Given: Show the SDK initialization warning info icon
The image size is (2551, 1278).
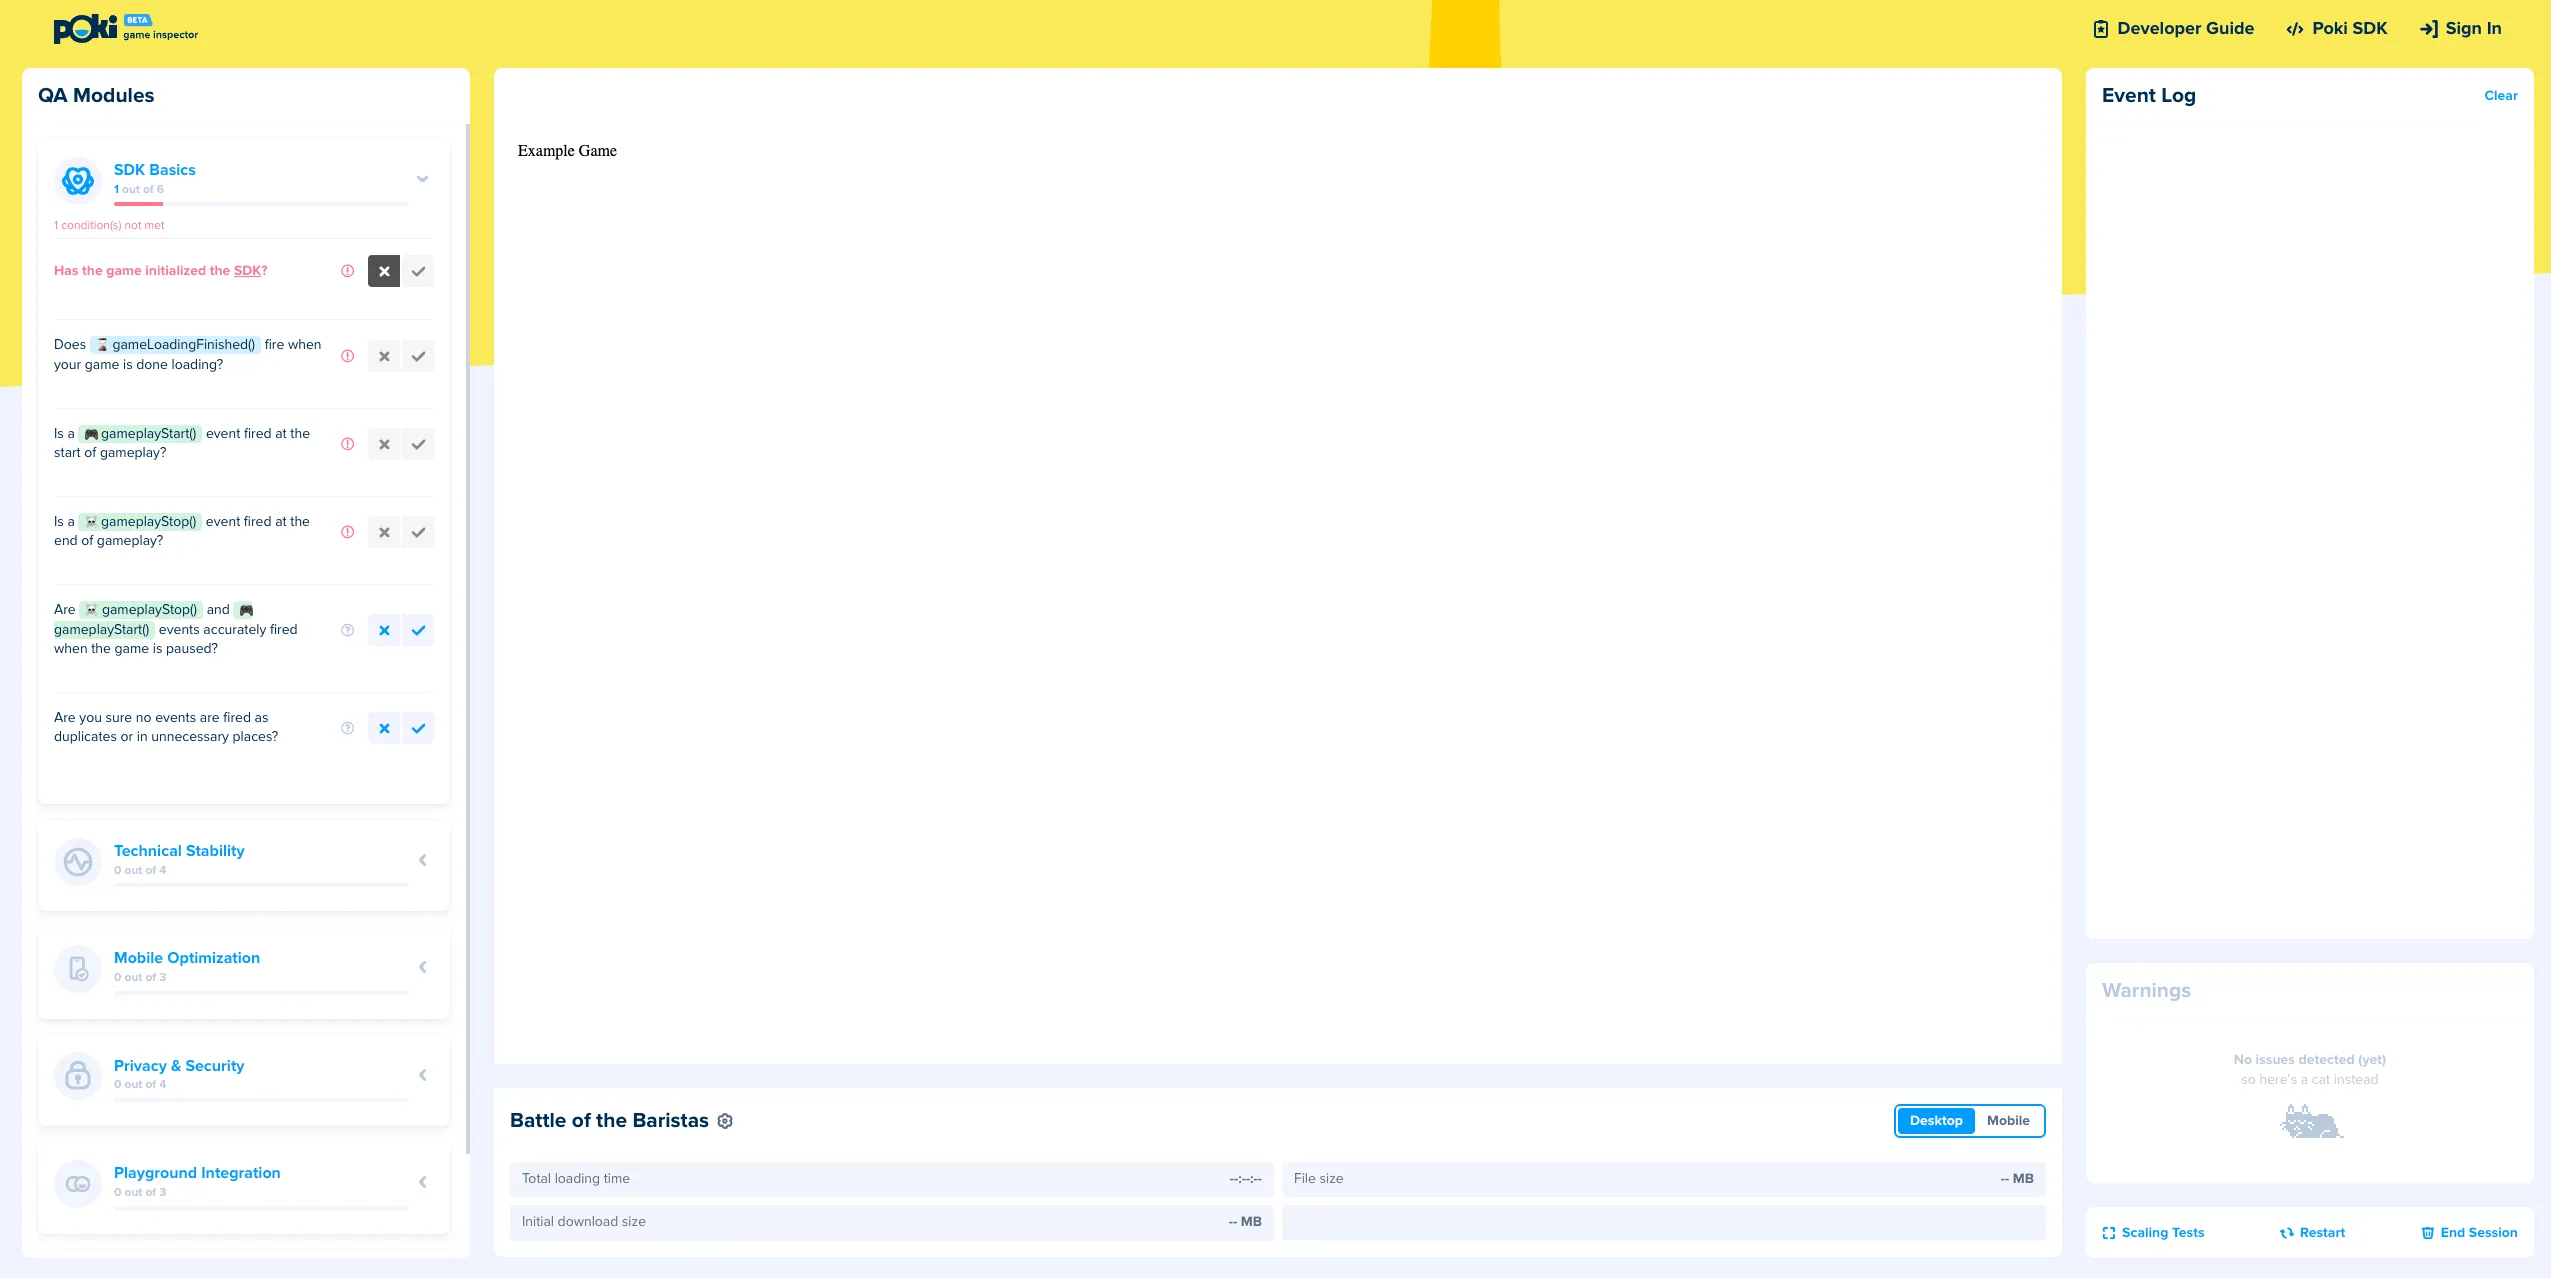Looking at the screenshot, I should click(x=348, y=271).
